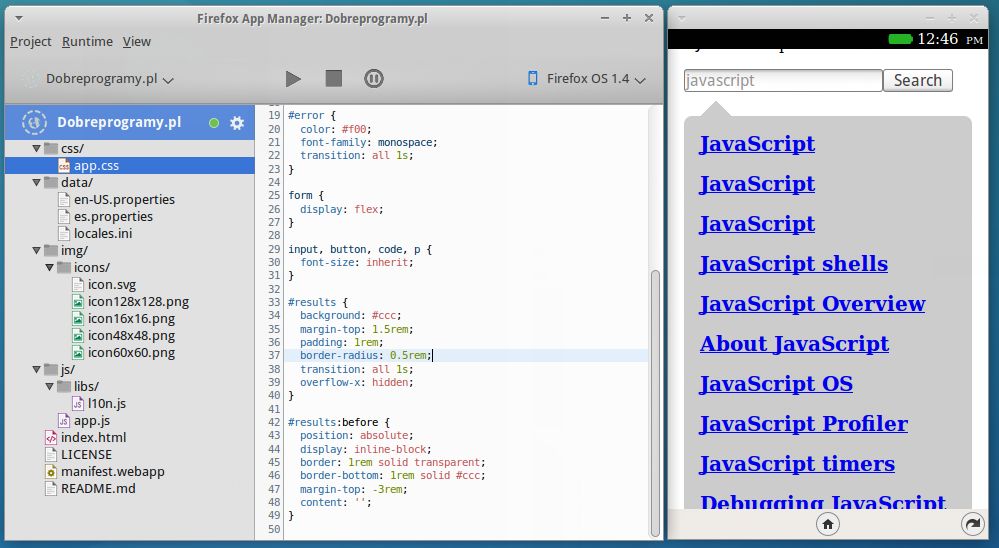Click the 12:46 PM clock in simulator
The height and width of the screenshot is (548, 999).
pos(951,39)
